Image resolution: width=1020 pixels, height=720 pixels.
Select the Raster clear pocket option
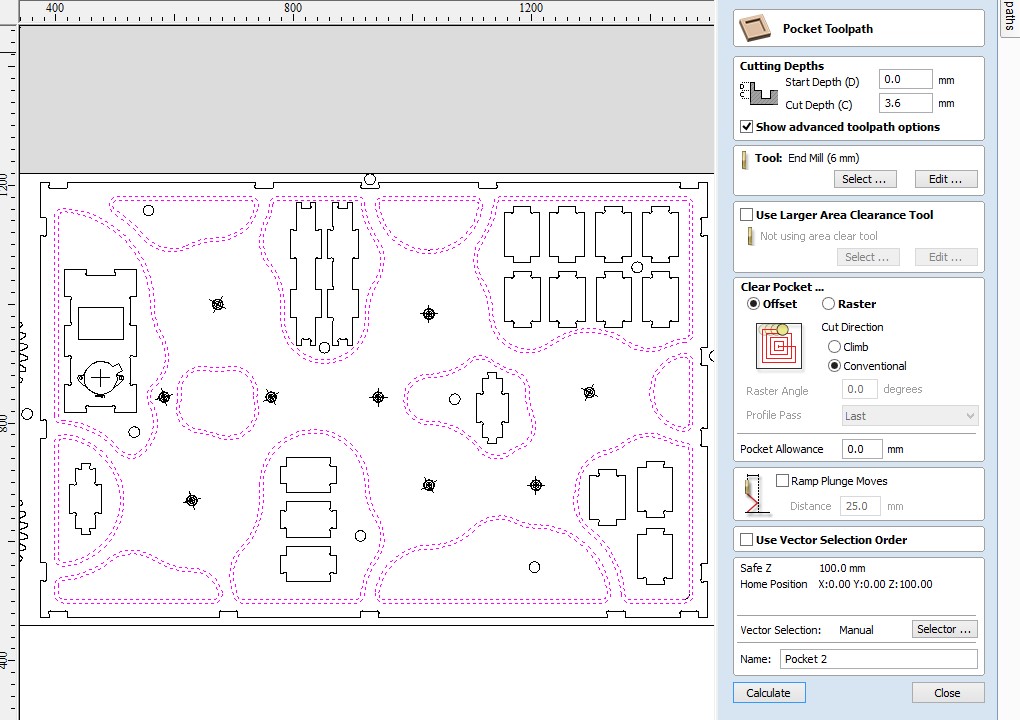pos(828,304)
